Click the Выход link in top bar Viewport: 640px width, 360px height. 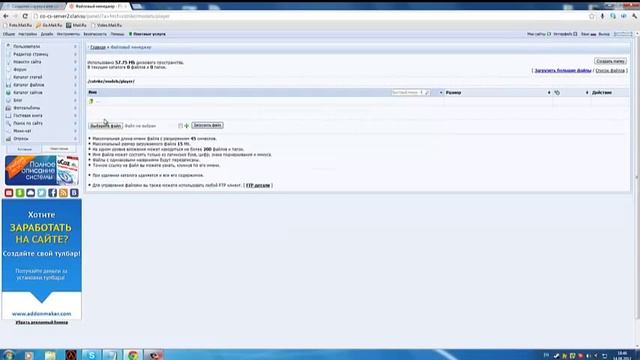click(x=604, y=34)
